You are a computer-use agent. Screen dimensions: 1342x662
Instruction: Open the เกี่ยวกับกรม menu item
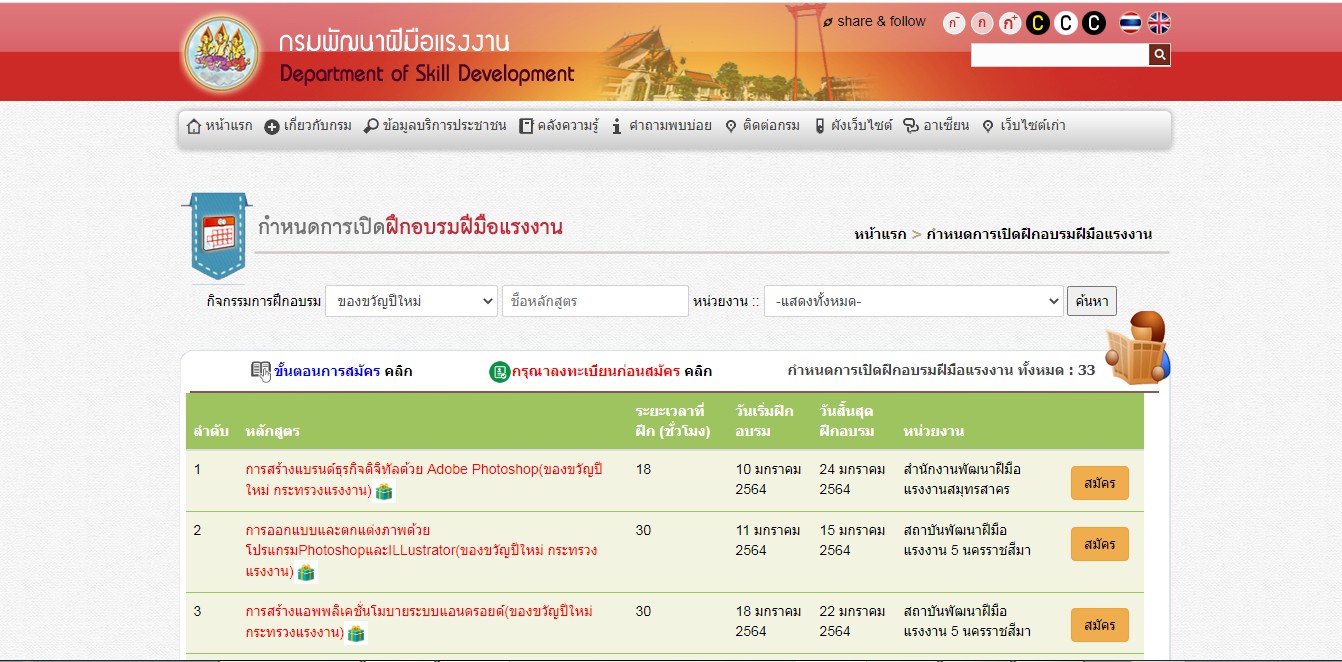[308, 126]
